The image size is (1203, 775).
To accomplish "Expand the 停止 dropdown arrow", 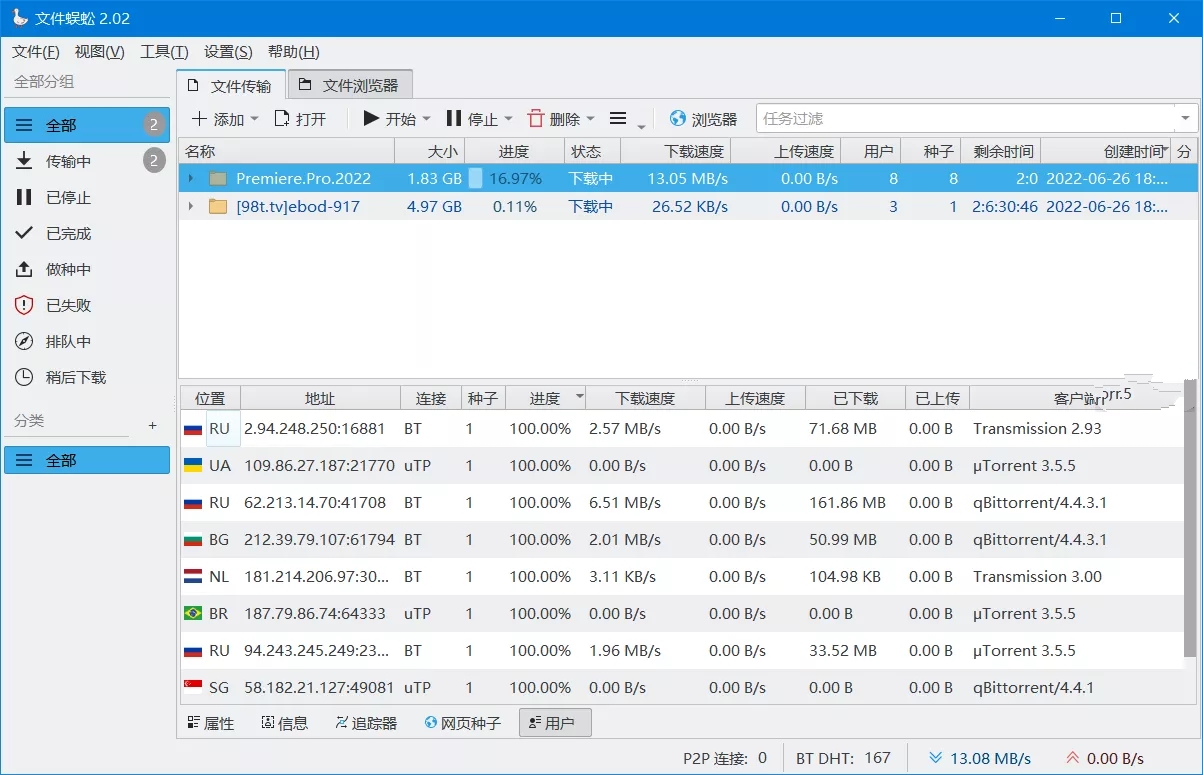I will click(508, 119).
